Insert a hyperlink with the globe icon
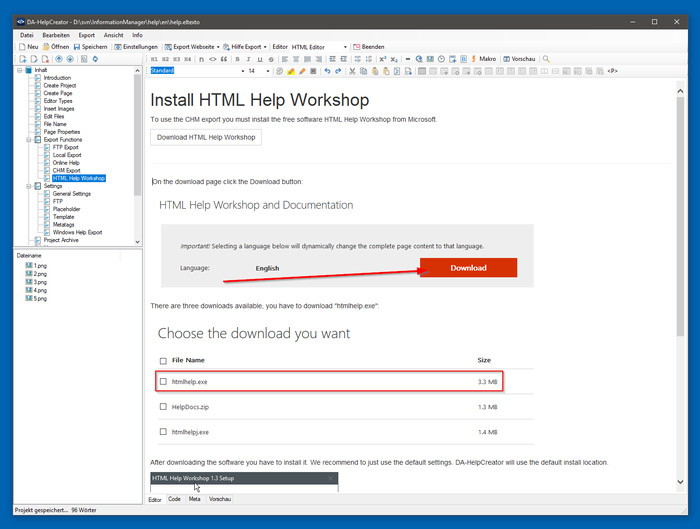 click(419, 59)
